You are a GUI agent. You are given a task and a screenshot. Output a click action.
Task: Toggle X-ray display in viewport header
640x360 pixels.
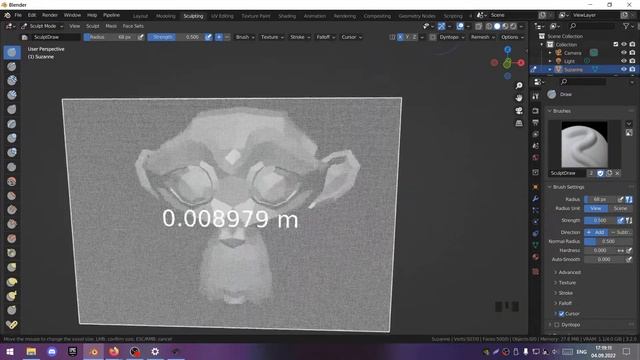tap(479, 26)
